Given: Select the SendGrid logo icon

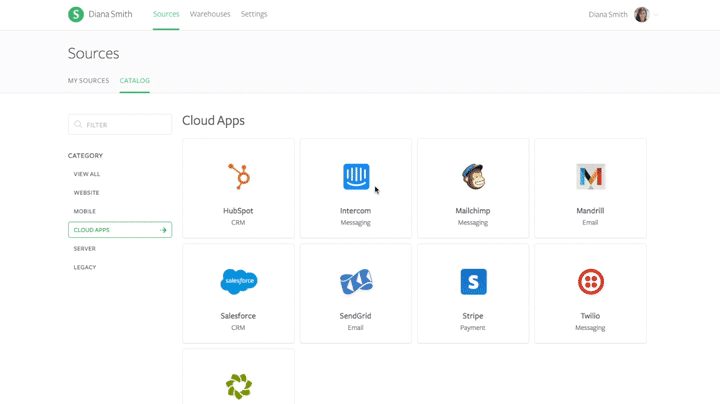Looking at the screenshot, I should click(x=356, y=282).
